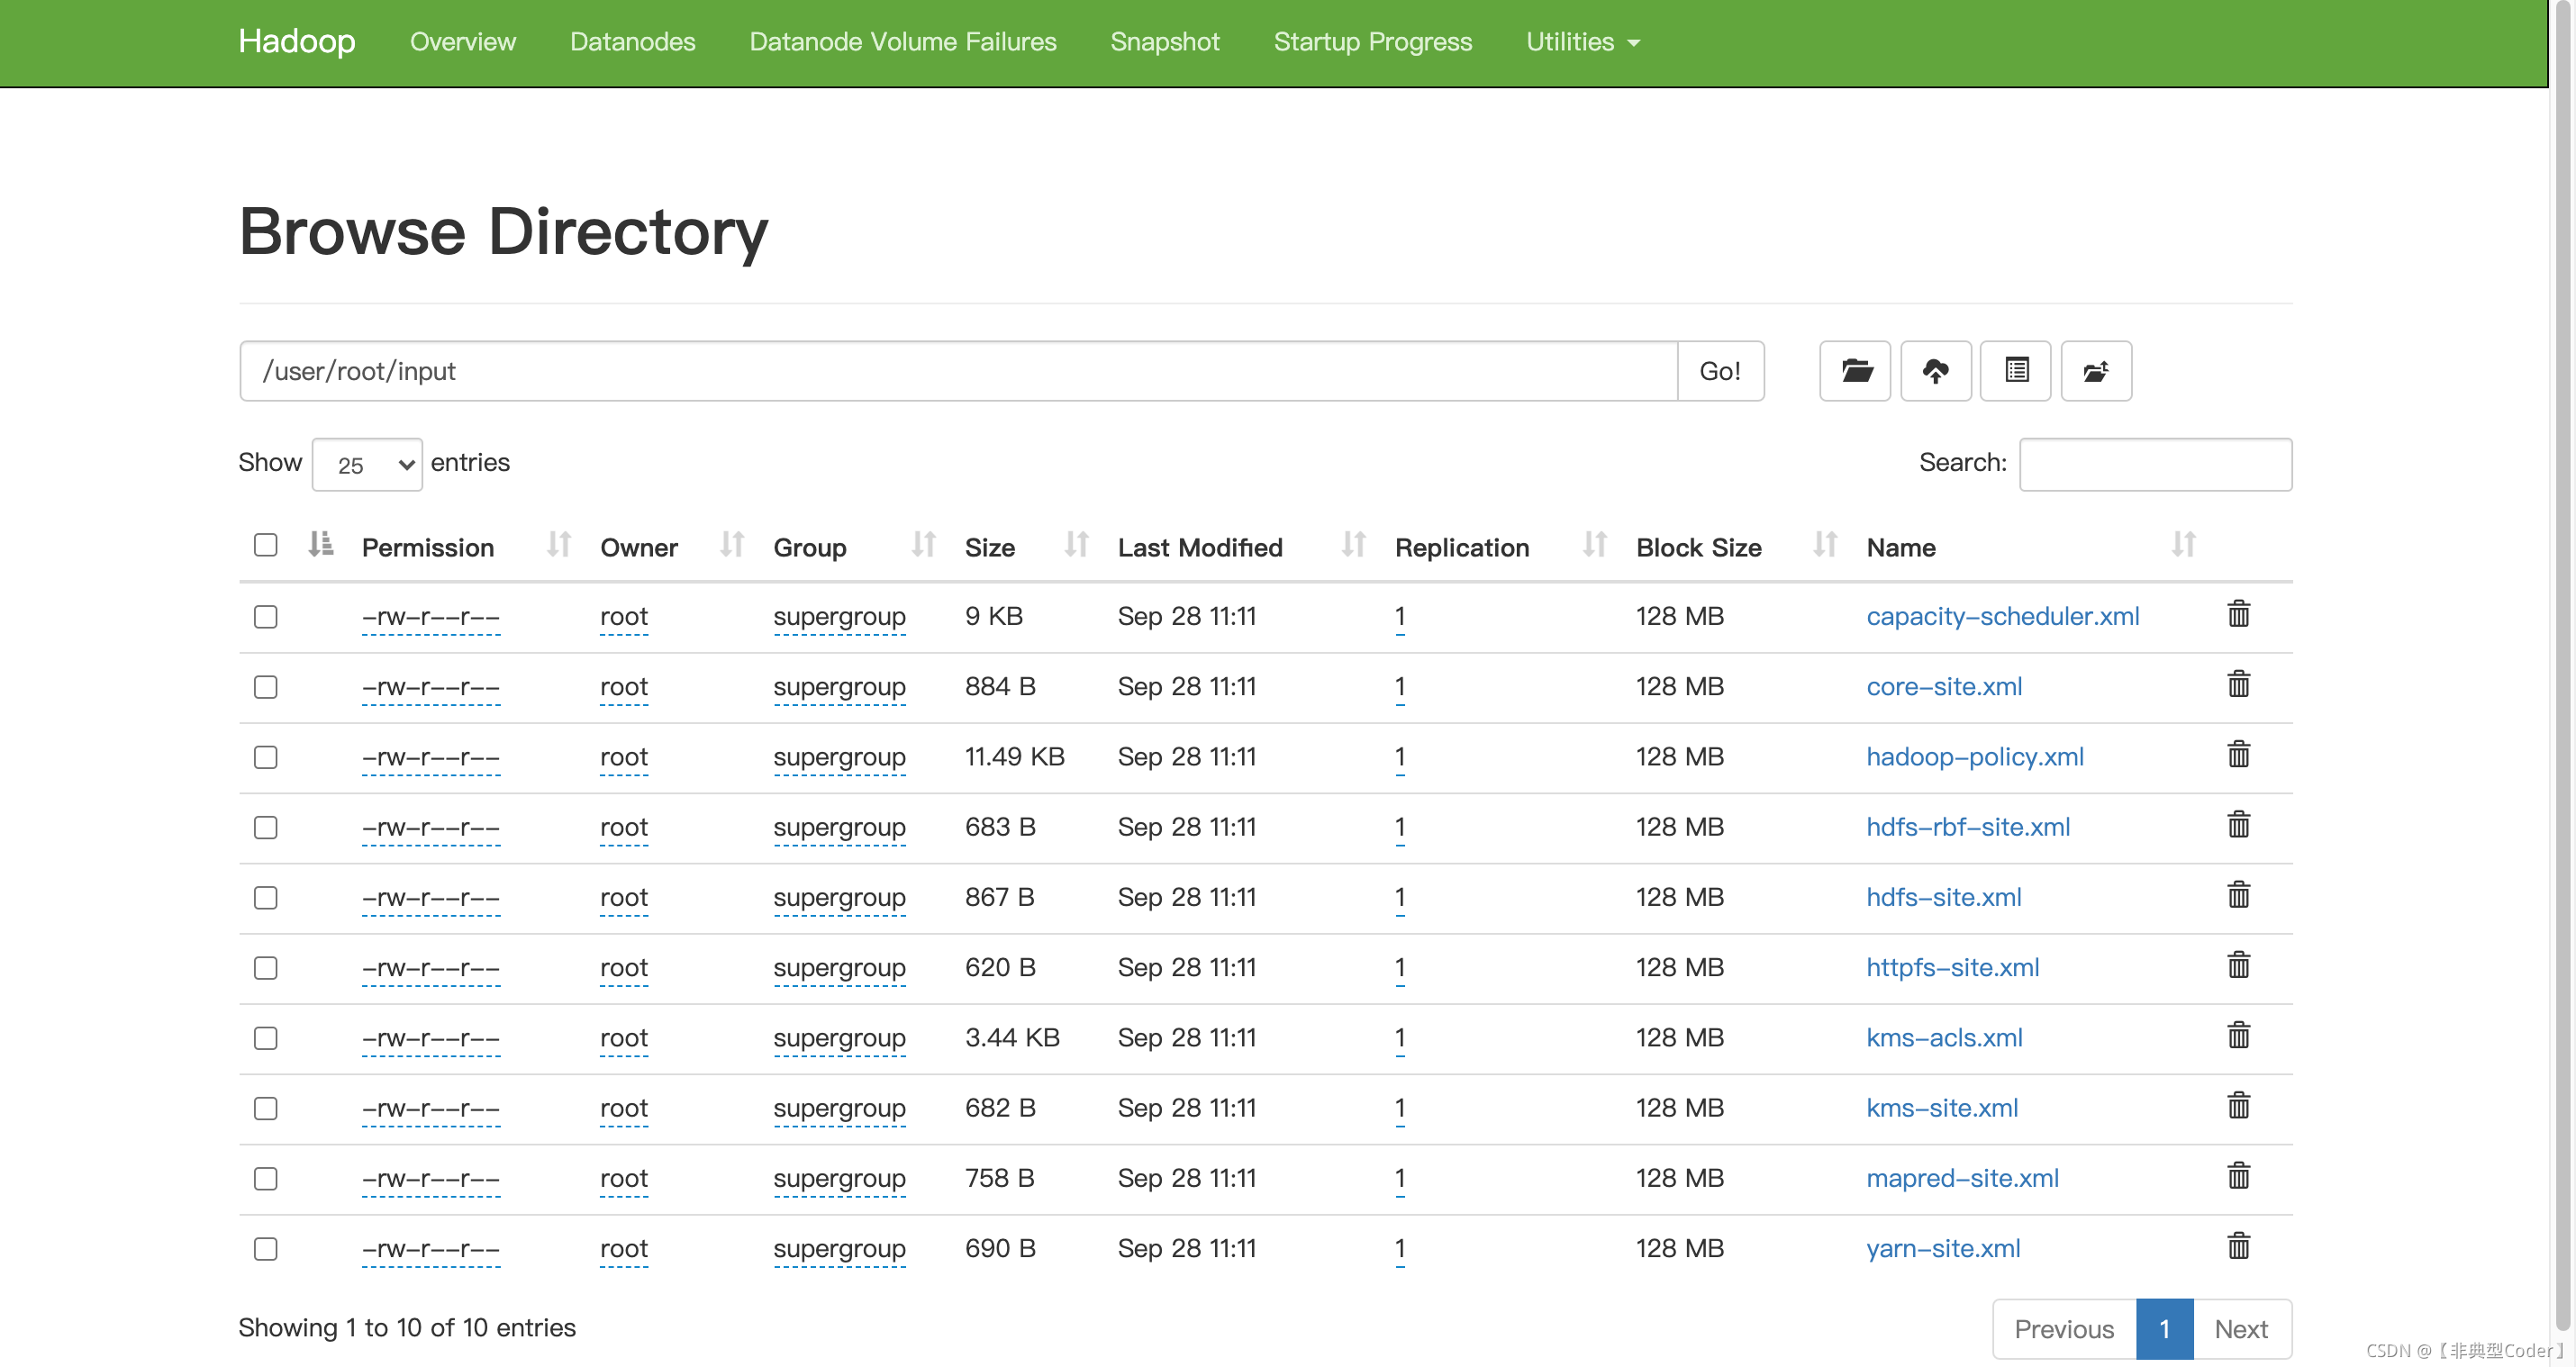Click the upload files cloud icon
Image resolution: width=2576 pixels, height=1367 pixels.
[x=1935, y=371]
